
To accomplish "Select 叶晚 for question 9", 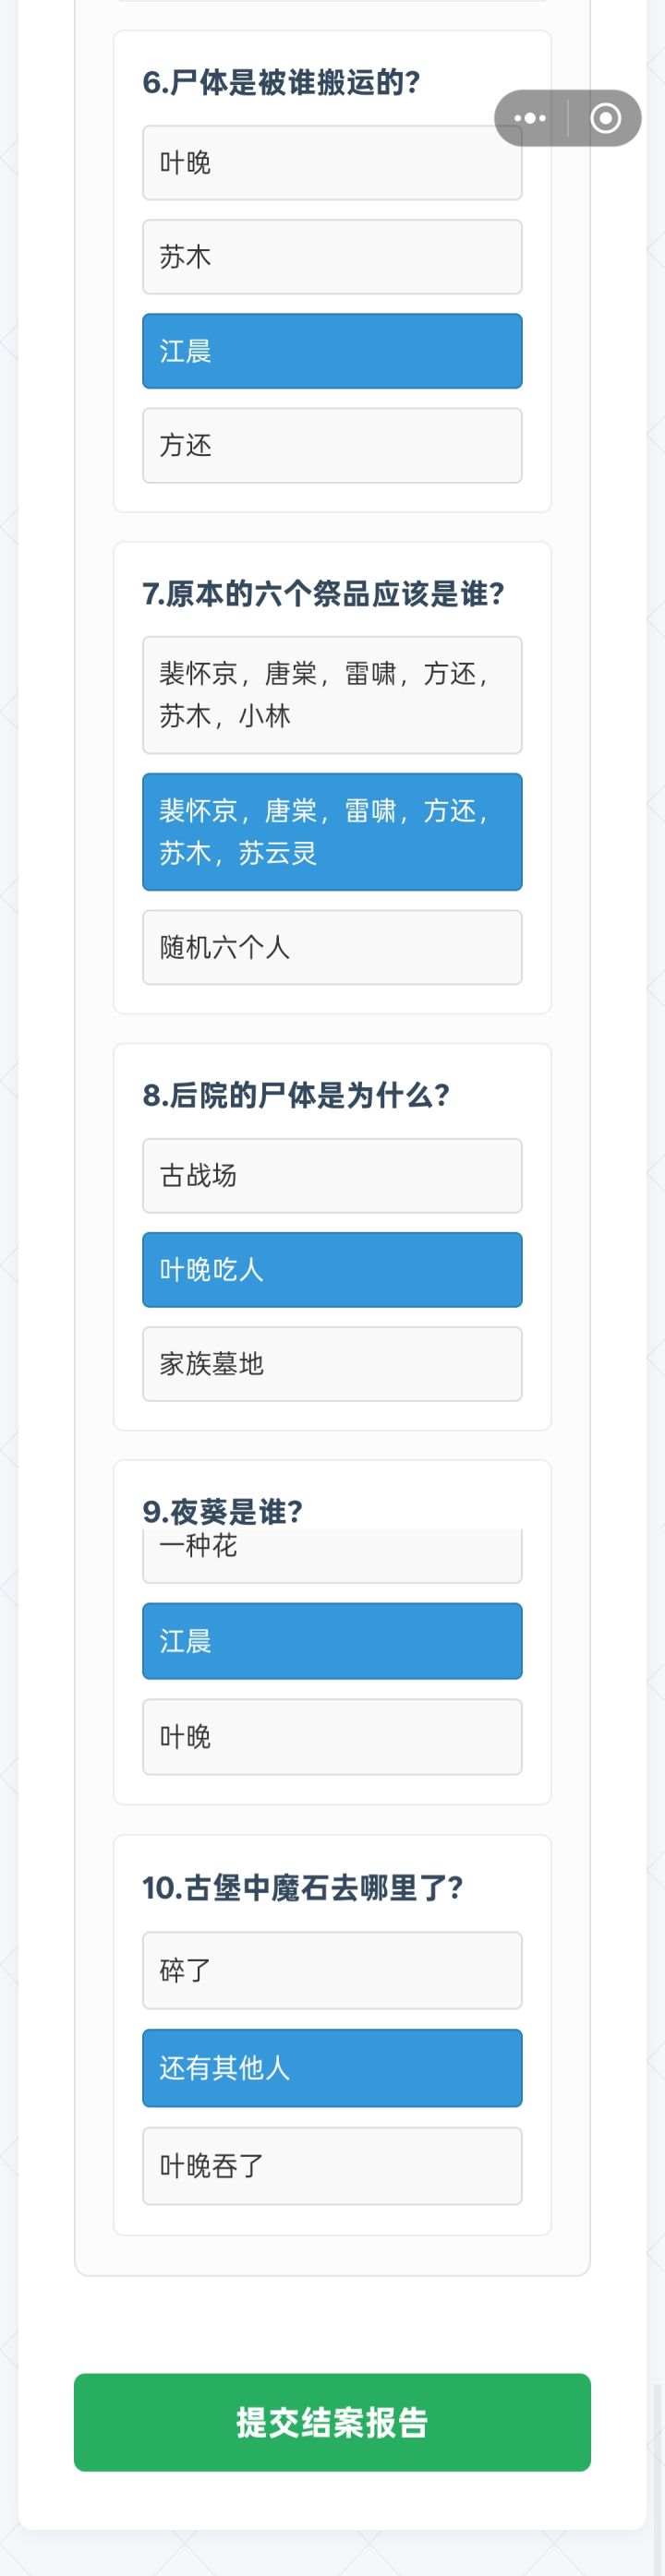I will pos(332,1737).
